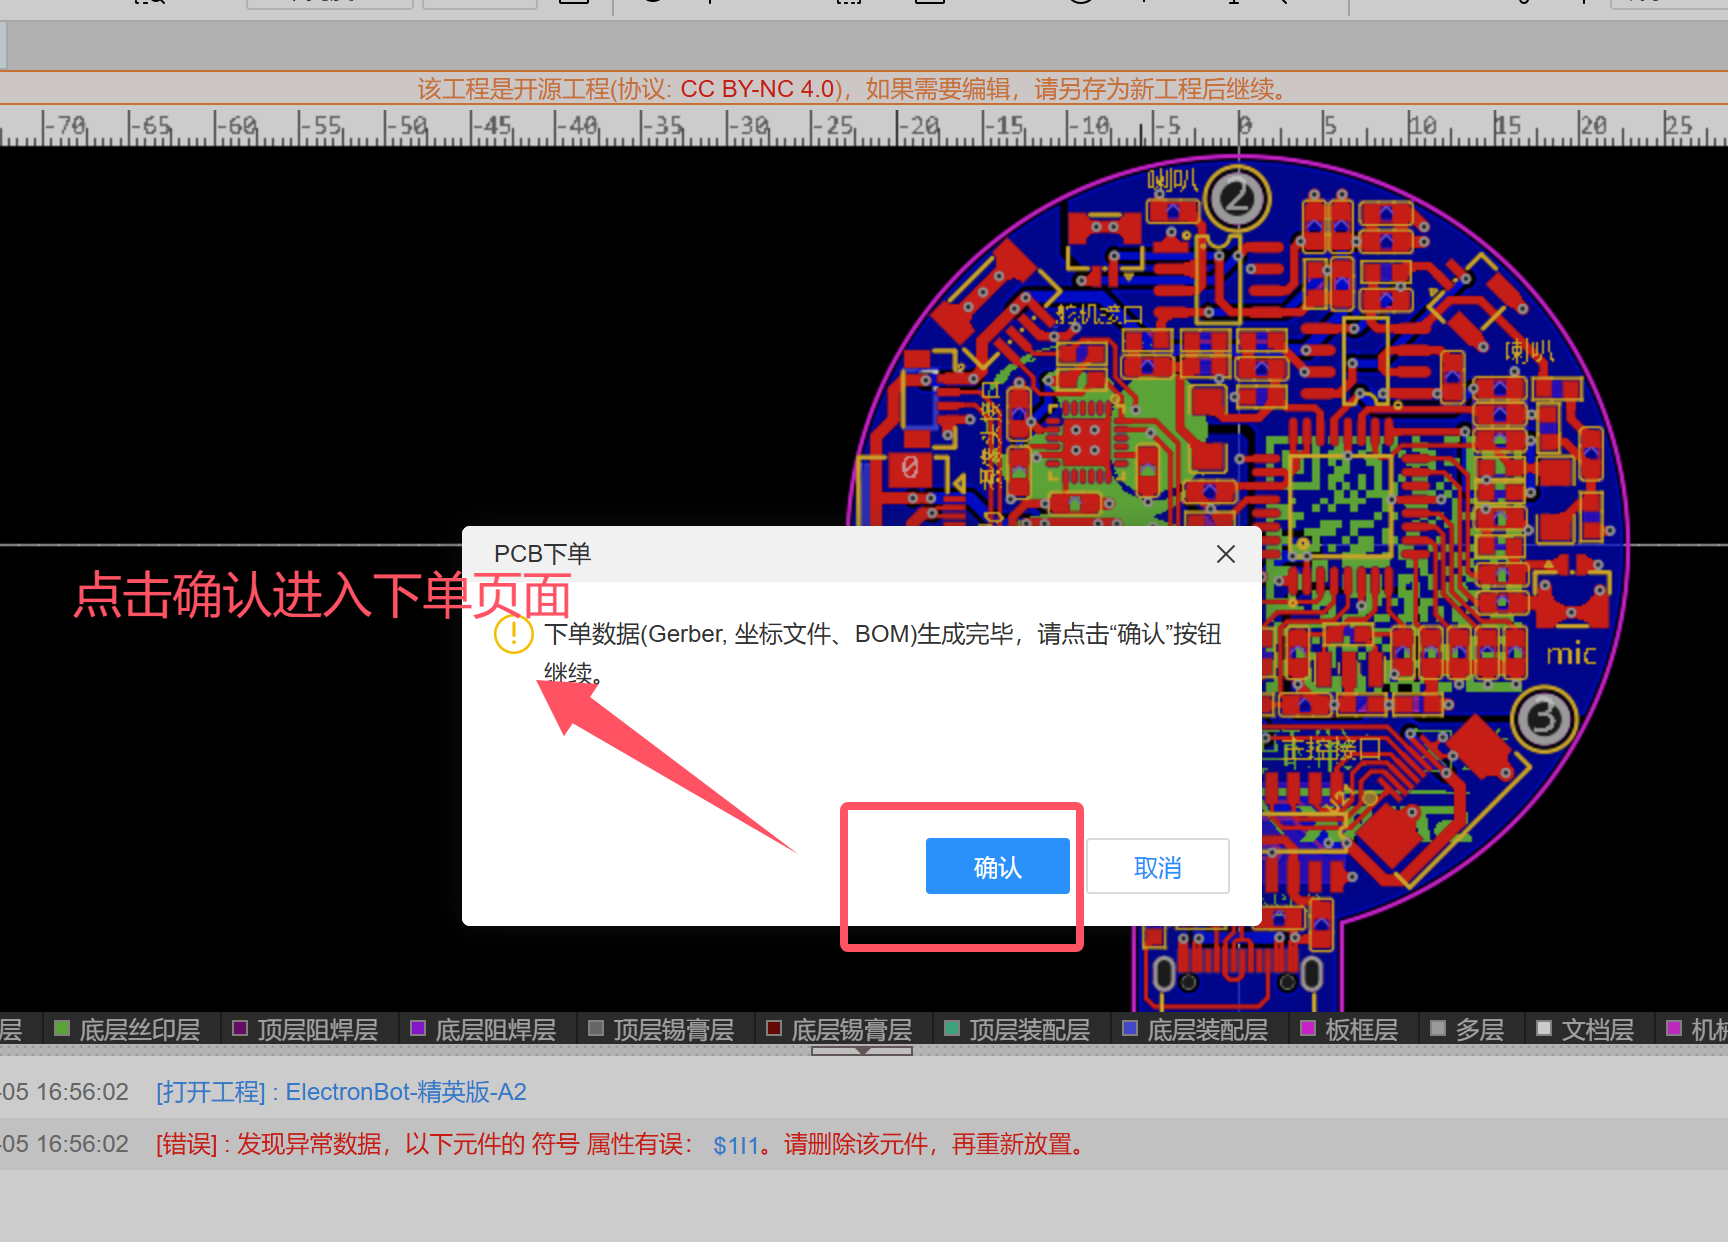Click the 0 mark on the horizontal ruler
The image size is (1728, 1242).
click(x=1243, y=126)
